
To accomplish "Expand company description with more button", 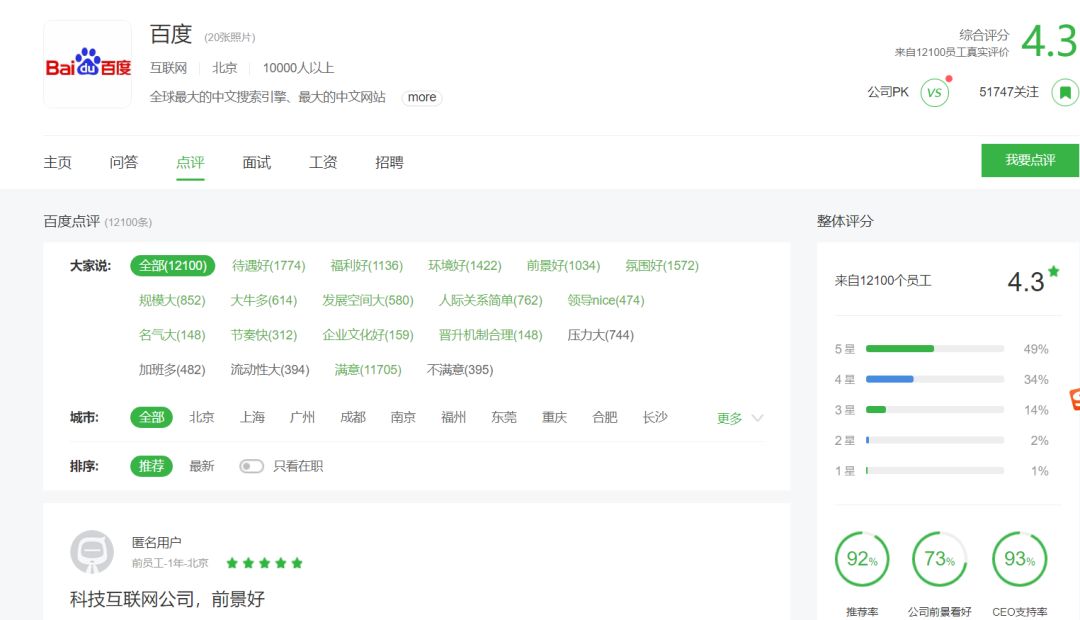I will tap(422, 97).
